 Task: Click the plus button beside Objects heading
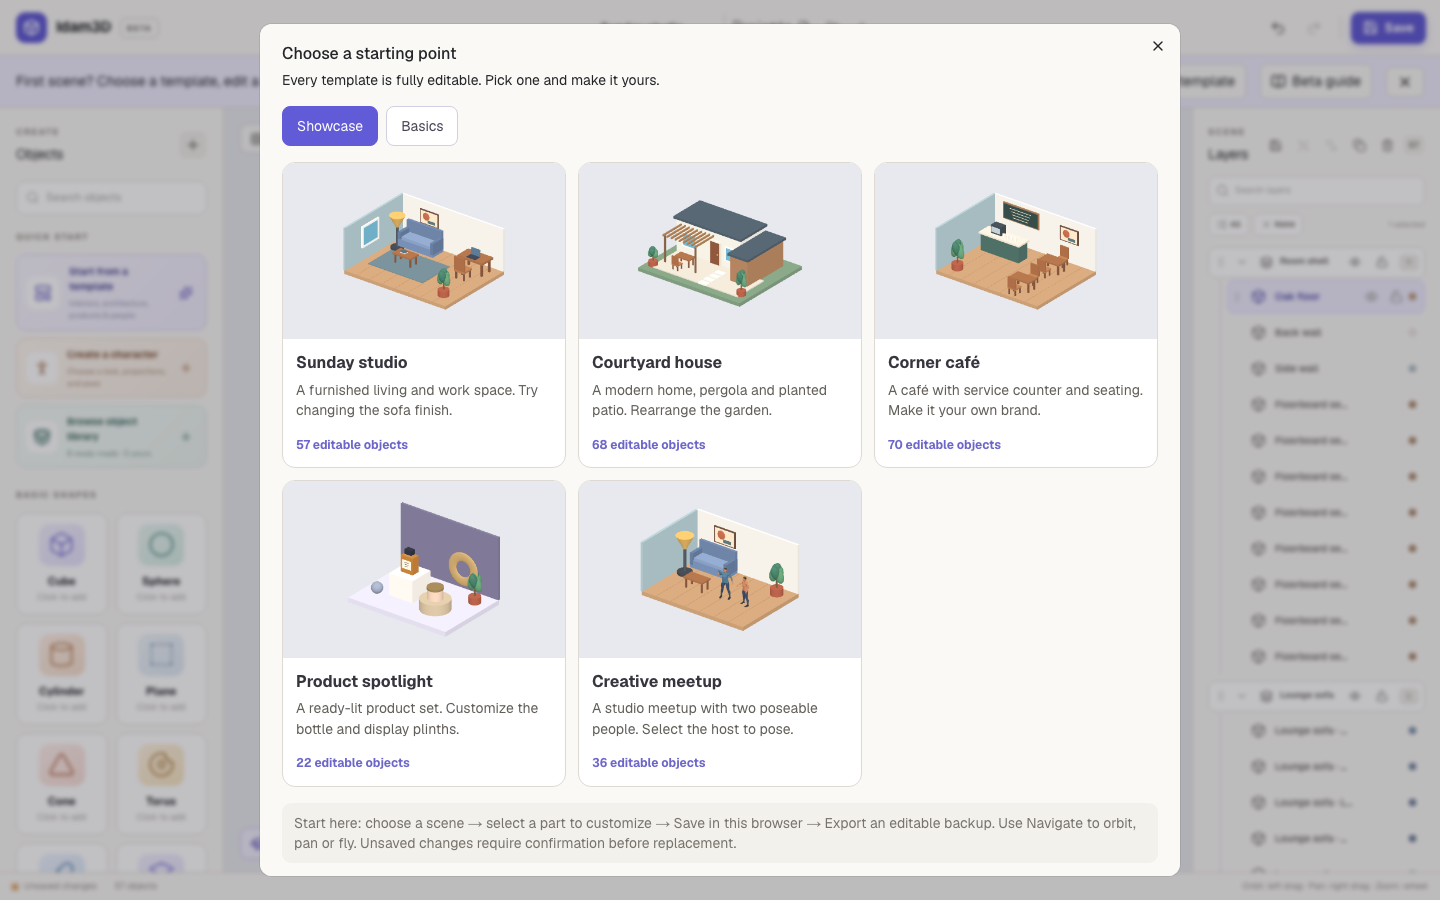[192, 145]
